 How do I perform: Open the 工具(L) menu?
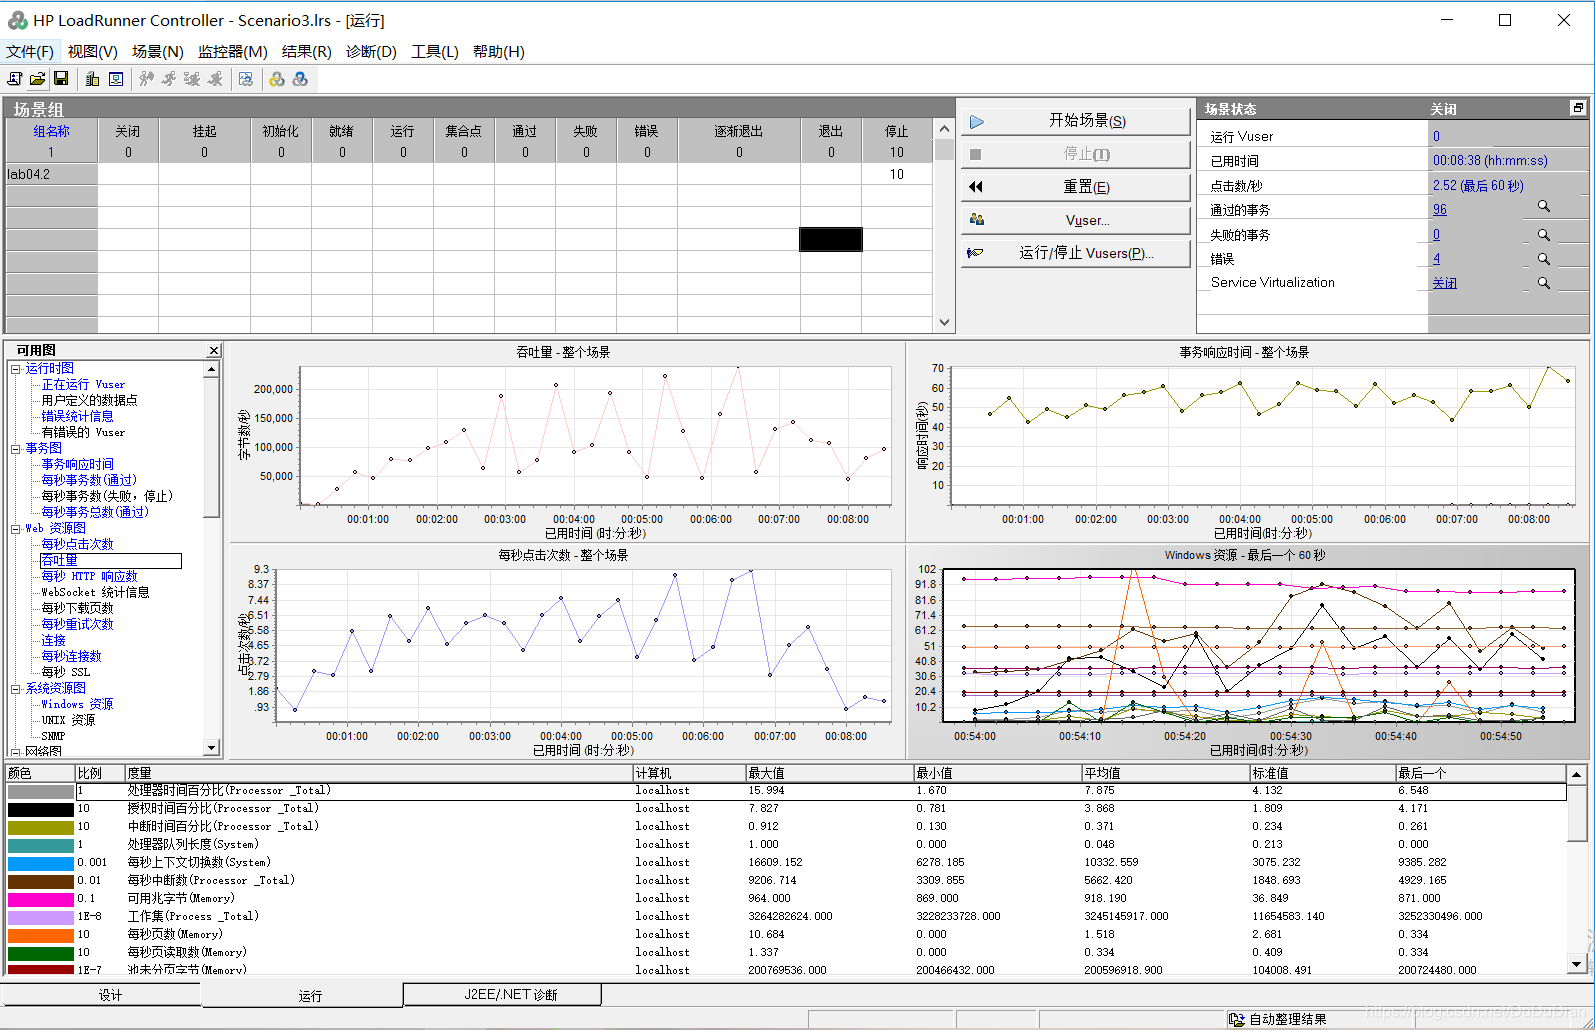435,52
